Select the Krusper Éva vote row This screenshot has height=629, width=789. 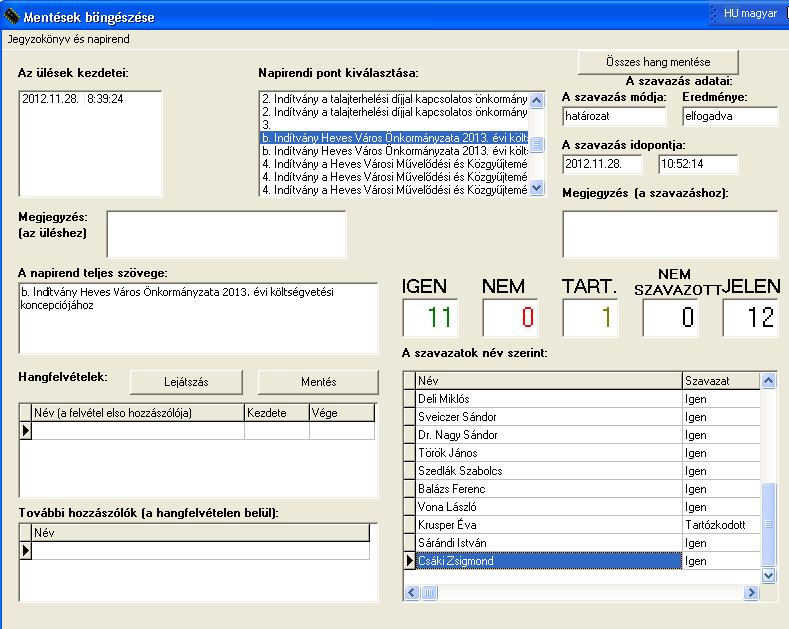coord(582,525)
